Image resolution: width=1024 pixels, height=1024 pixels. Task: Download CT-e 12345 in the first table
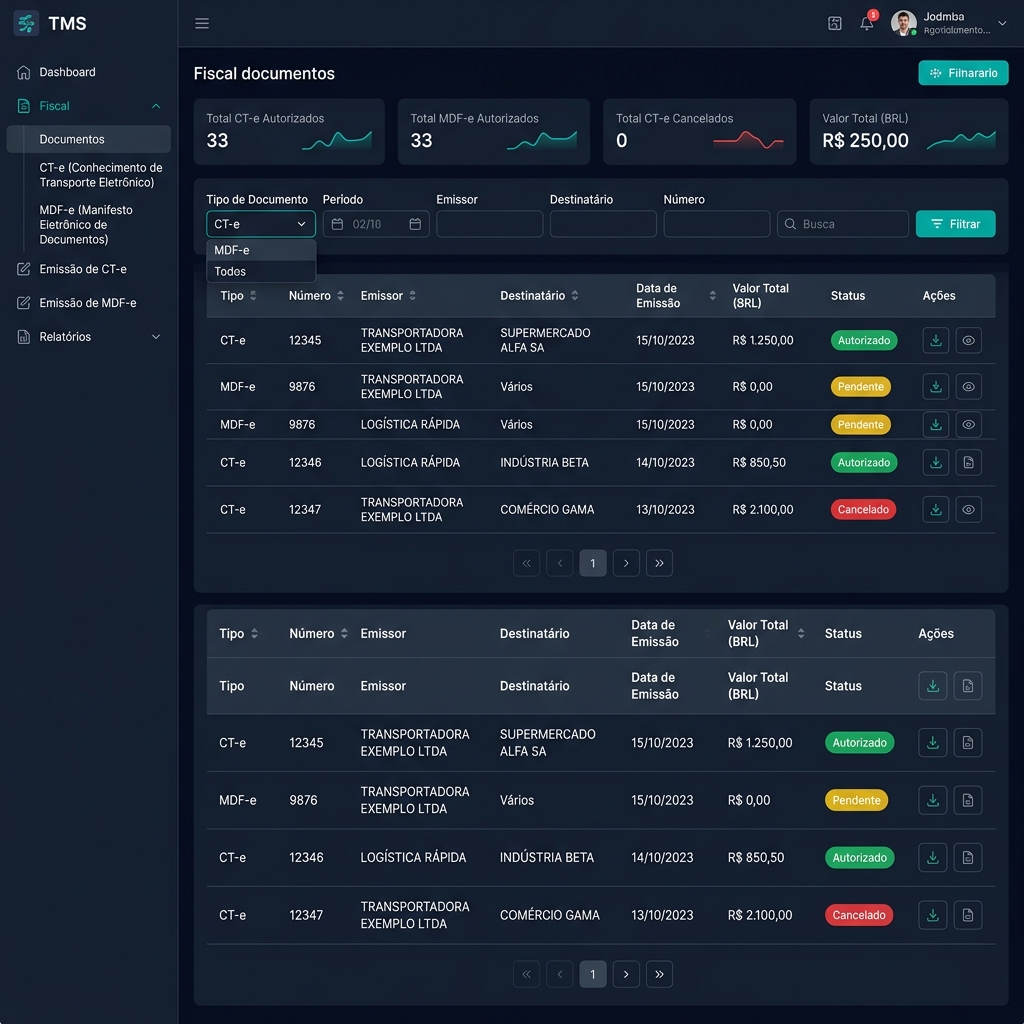coord(935,340)
